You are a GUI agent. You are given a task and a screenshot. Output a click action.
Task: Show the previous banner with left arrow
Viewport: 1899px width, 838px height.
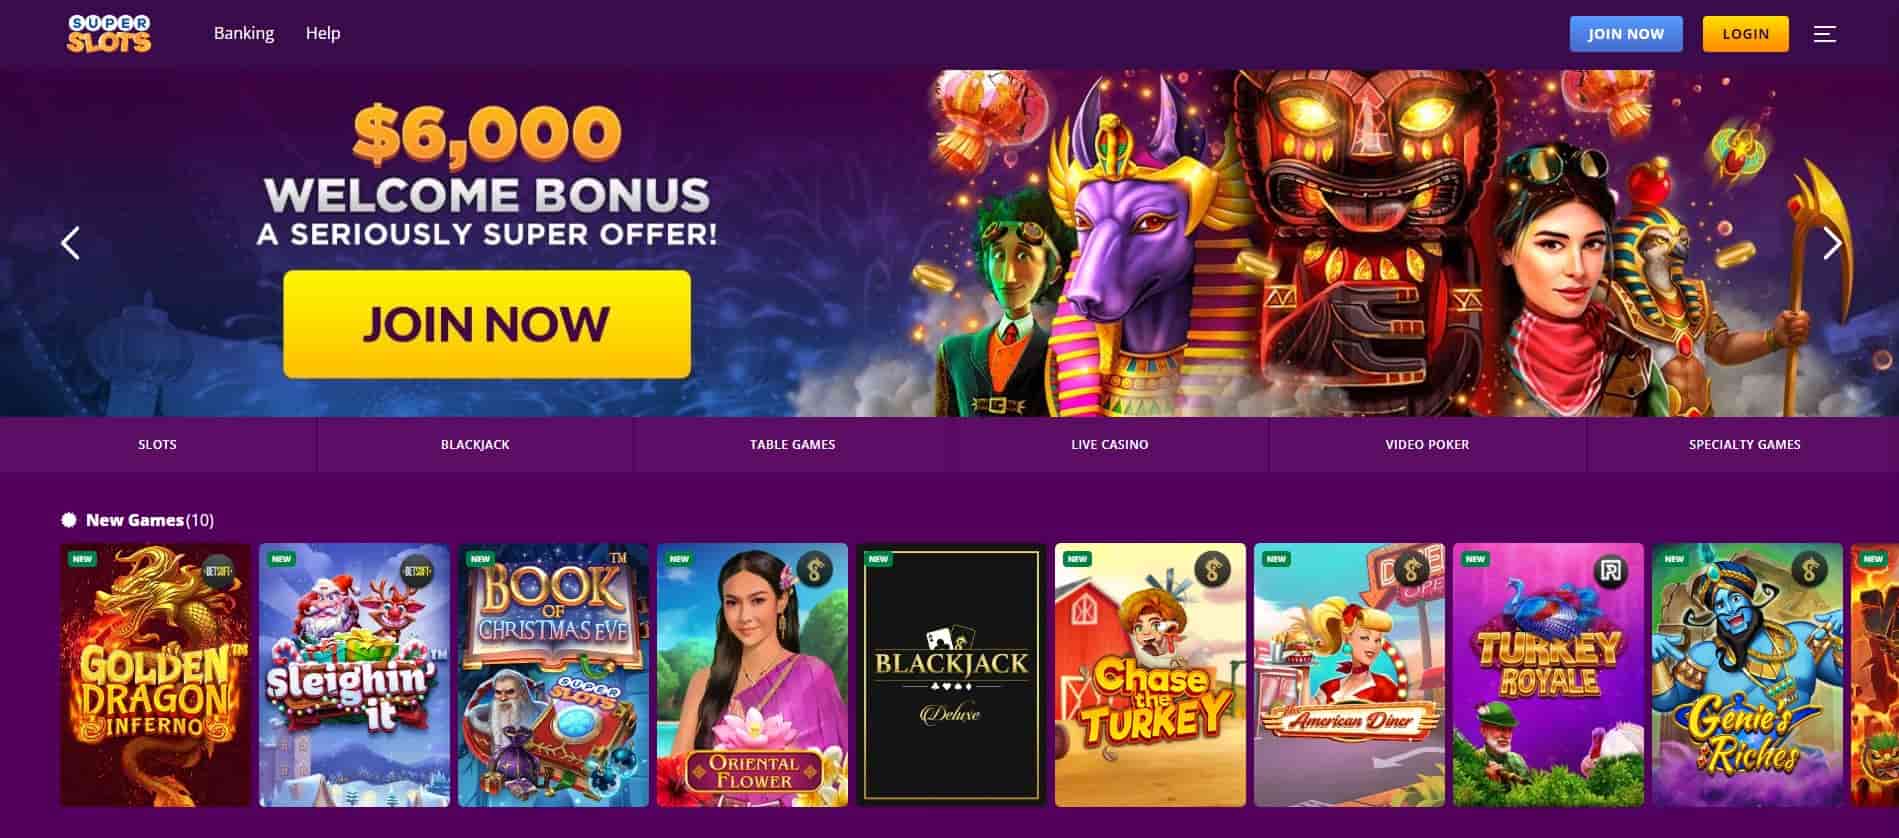click(70, 243)
